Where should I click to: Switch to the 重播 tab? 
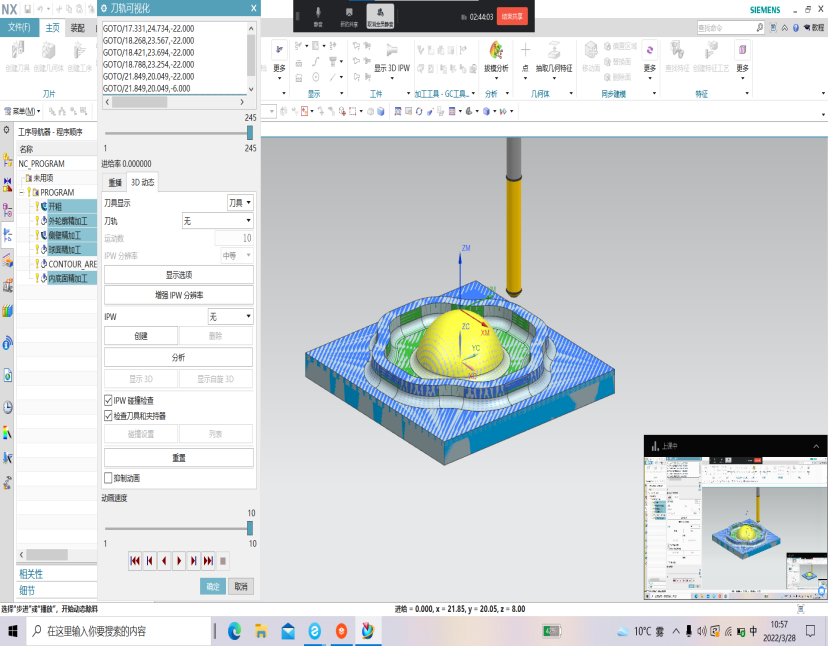tap(115, 182)
